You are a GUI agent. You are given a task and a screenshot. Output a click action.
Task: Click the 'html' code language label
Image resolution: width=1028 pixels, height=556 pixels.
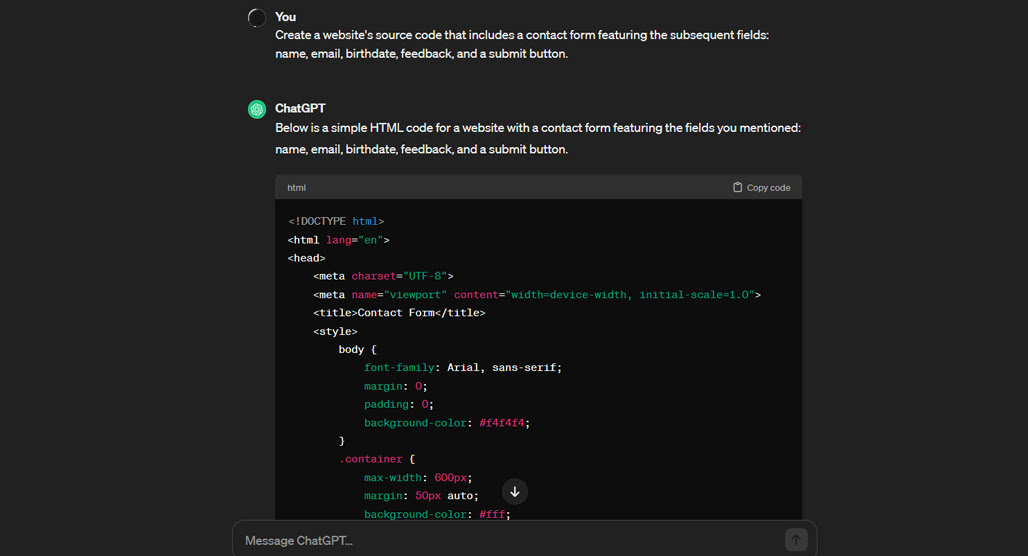point(296,188)
